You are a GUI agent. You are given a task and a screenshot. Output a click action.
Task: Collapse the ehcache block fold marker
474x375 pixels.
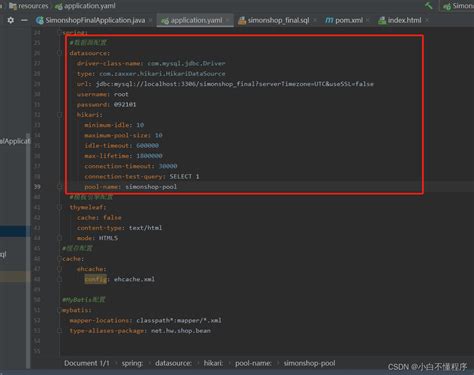coord(59,269)
